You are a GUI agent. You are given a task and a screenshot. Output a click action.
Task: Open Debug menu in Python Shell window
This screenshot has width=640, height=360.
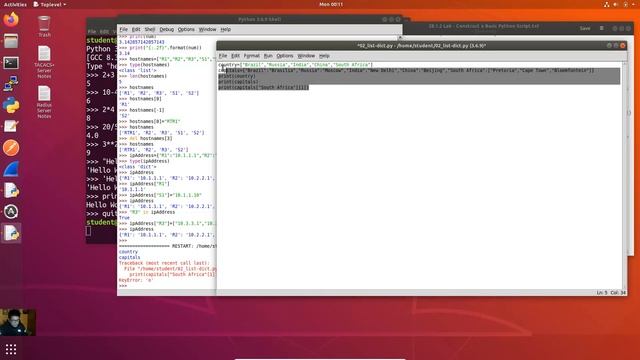tap(167, 29)
